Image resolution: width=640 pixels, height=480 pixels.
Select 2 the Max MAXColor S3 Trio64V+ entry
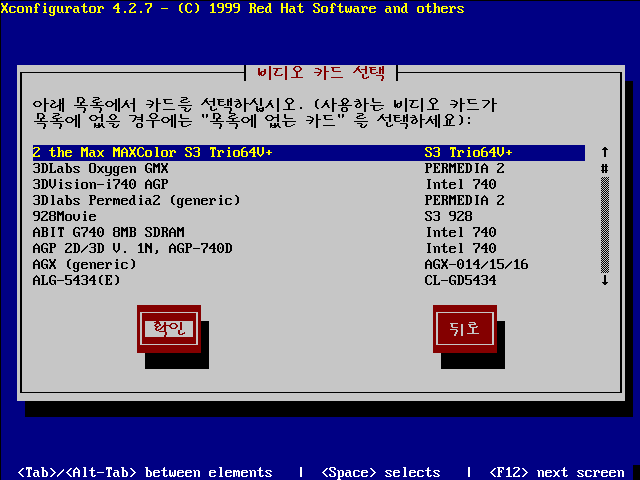tap(309, 153)
